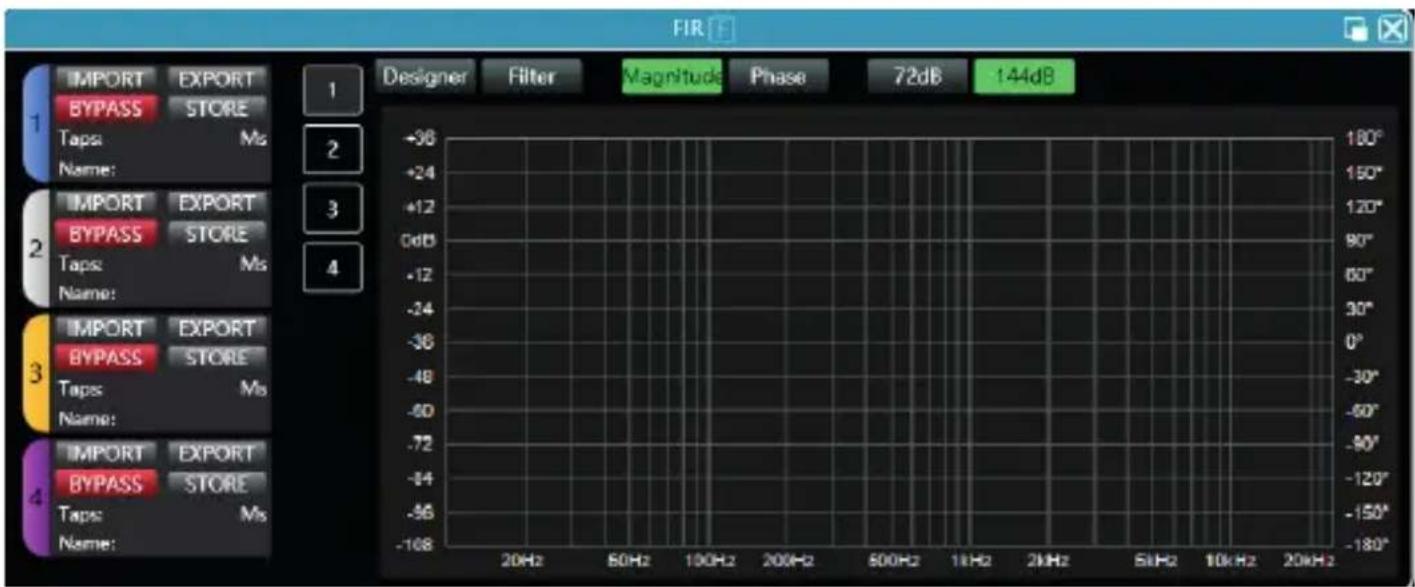Switch graph to Phase display
This screenshot has height=587, width=1415.
point(778,77)
